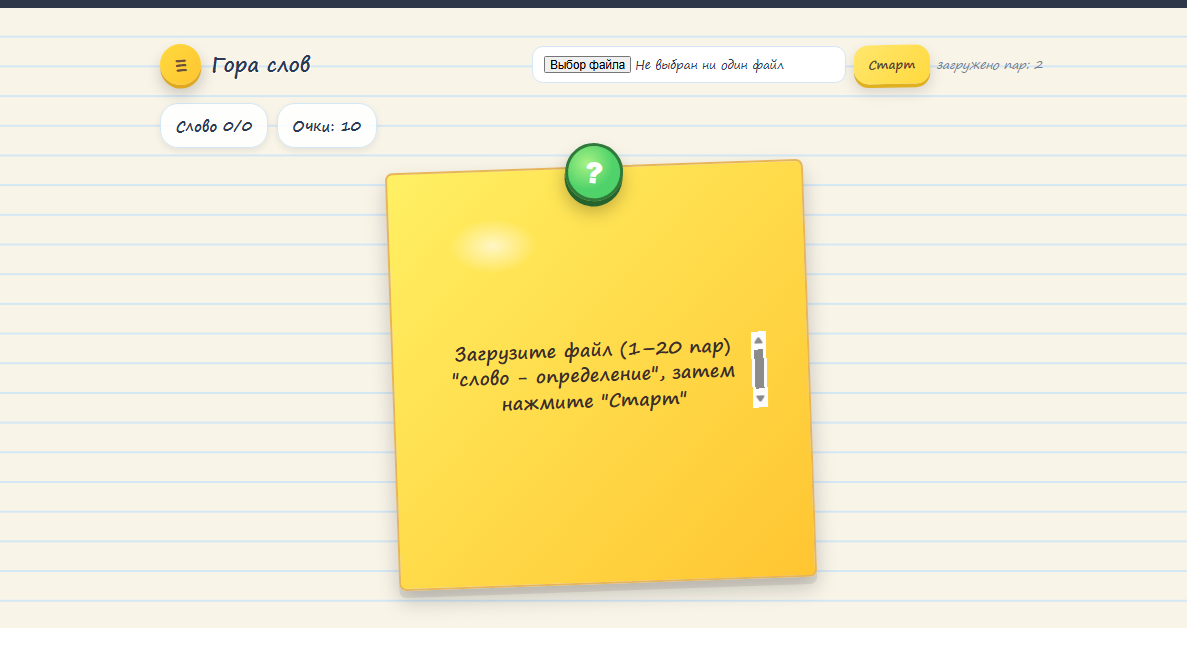Click the загружено пар: 2 status label
This screenshot has width=1187, height=648.
pos(989,65)
